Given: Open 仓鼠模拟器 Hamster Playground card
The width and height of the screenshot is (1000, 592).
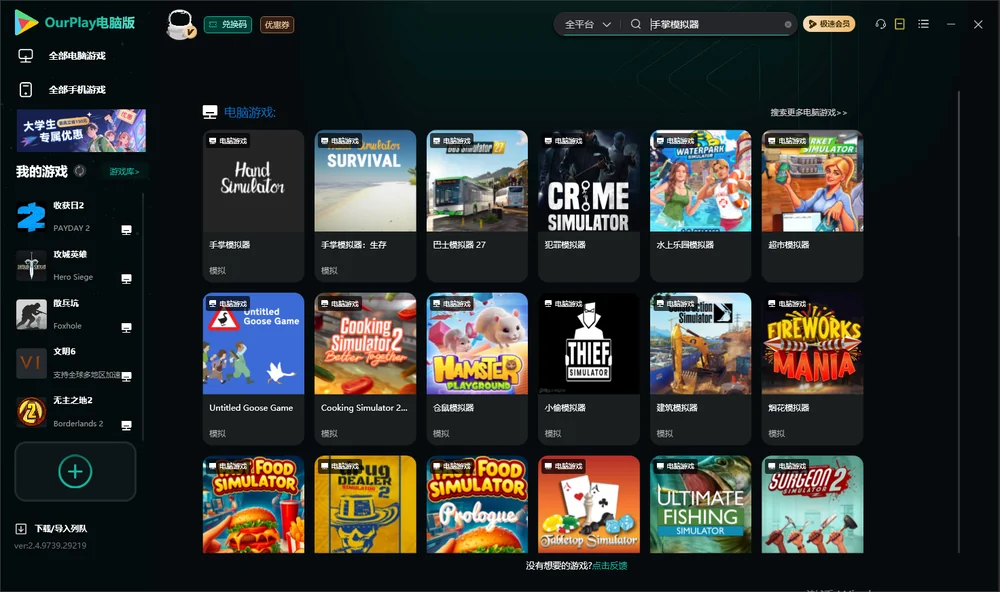Looking at the screenshot, I should [477, 368].
